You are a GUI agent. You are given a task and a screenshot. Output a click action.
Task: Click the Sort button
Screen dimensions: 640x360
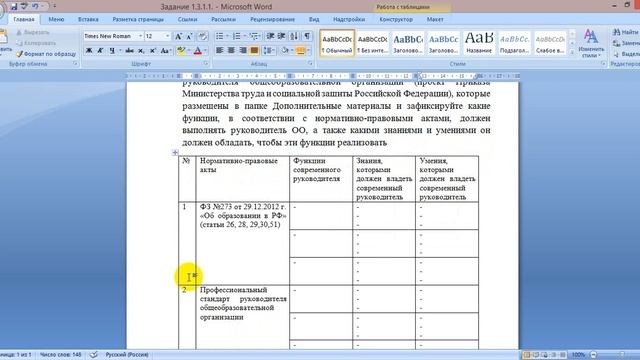294,36
